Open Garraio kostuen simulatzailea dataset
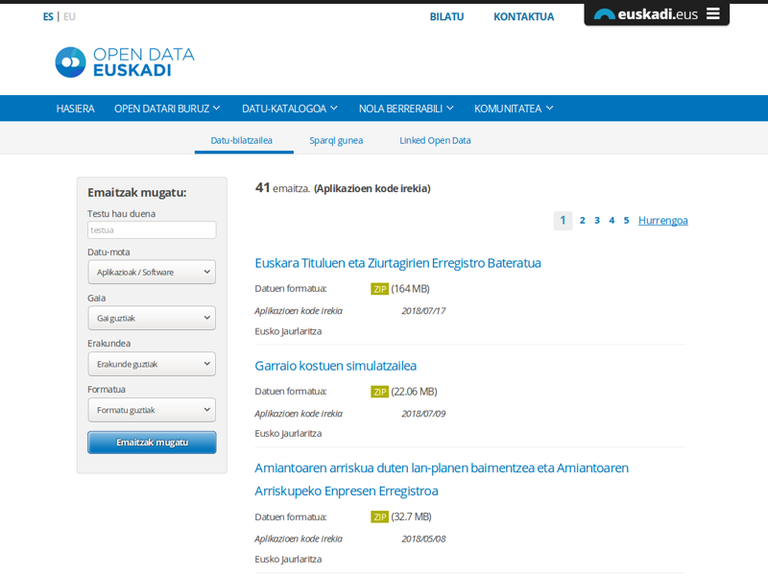 tap(336, 366)
